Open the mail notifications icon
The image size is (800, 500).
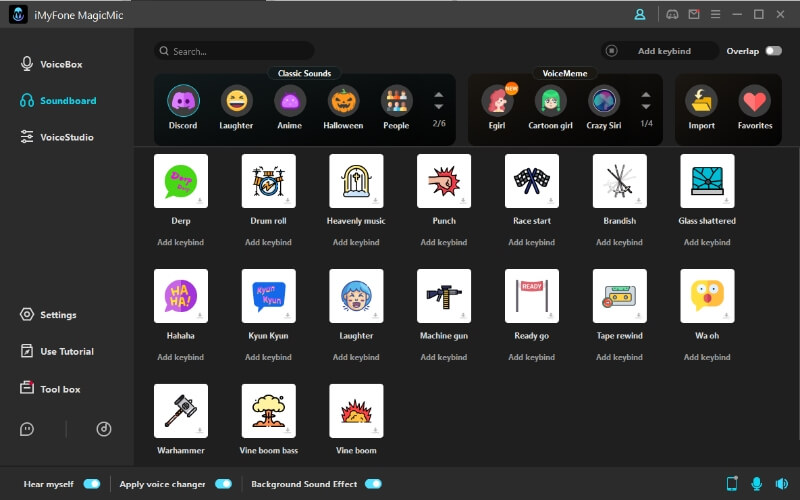[694, 14]
